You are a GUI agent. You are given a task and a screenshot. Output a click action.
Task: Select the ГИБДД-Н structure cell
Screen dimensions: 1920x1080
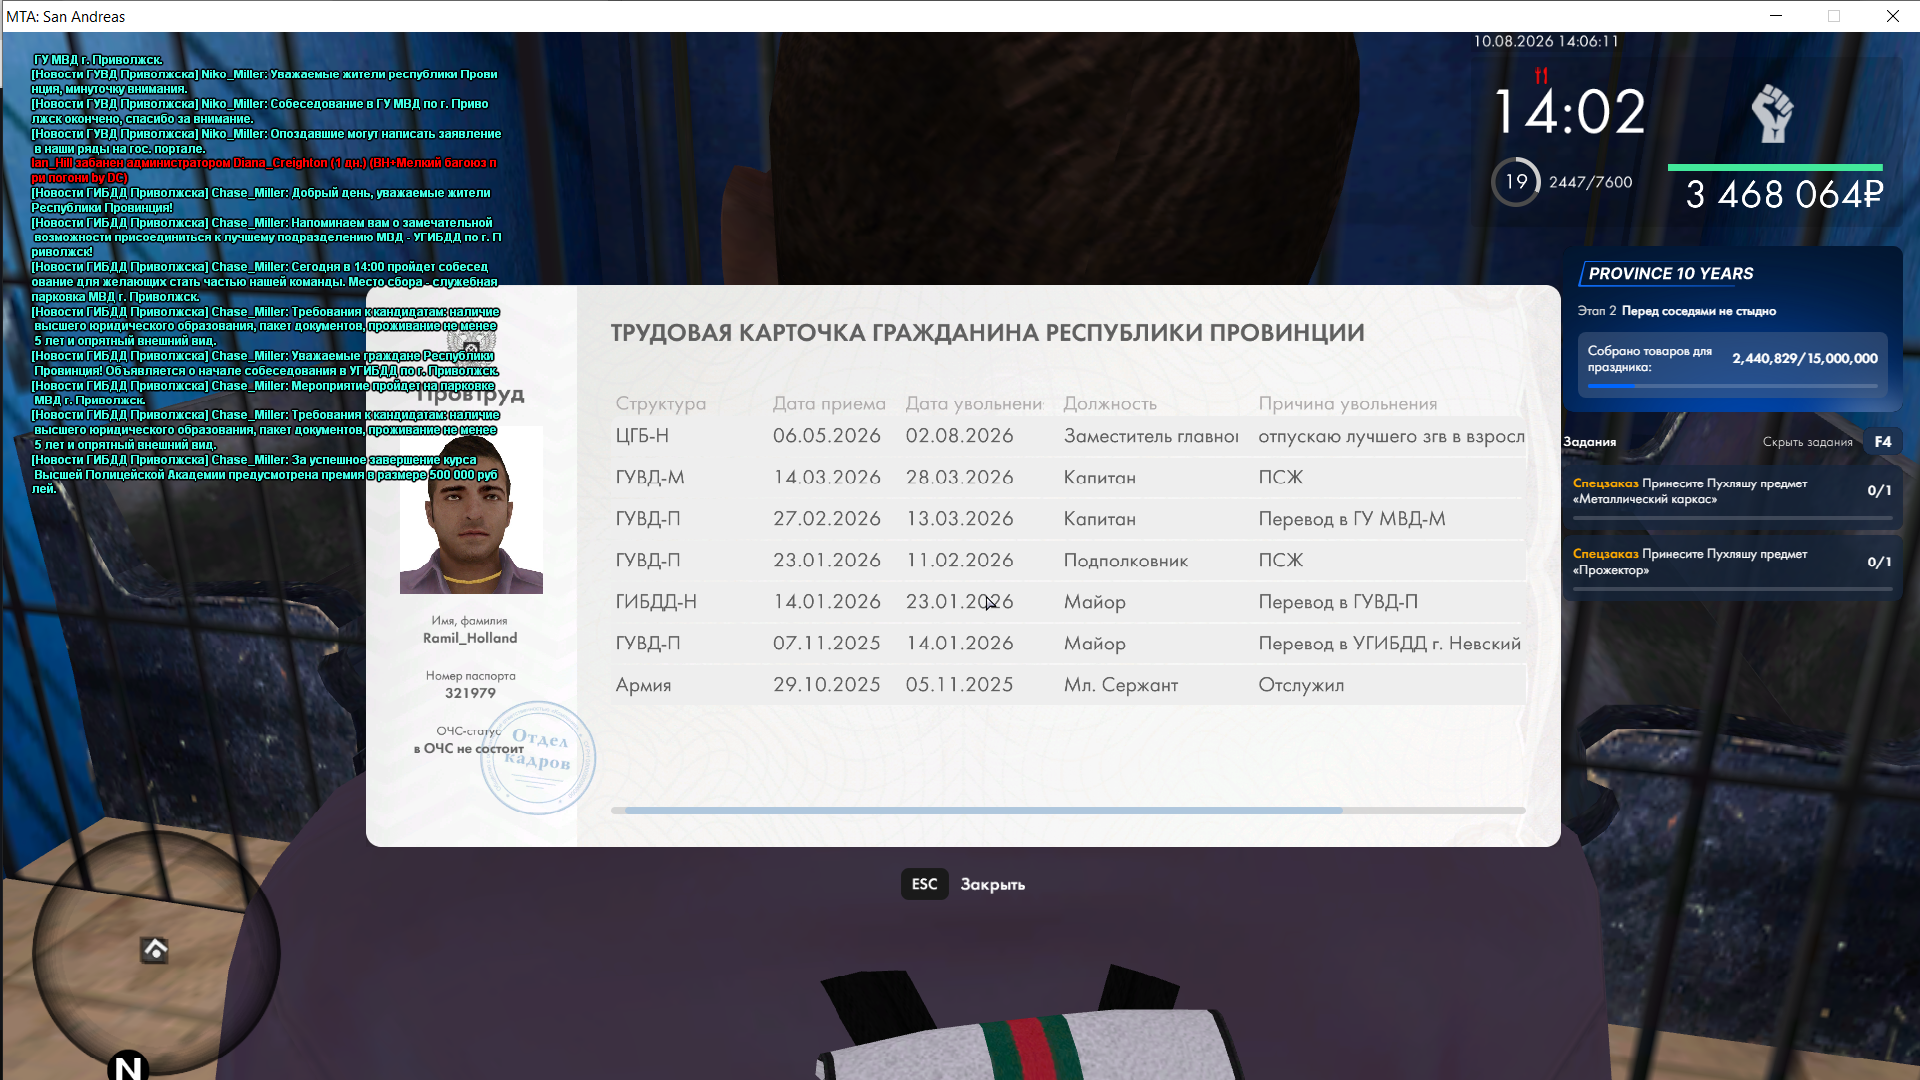click(656, 602)
